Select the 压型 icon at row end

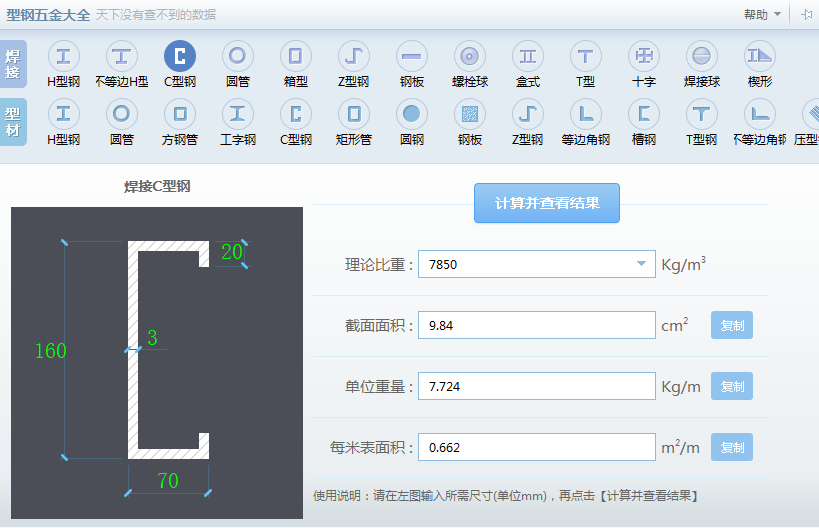(x=811, y=114)
